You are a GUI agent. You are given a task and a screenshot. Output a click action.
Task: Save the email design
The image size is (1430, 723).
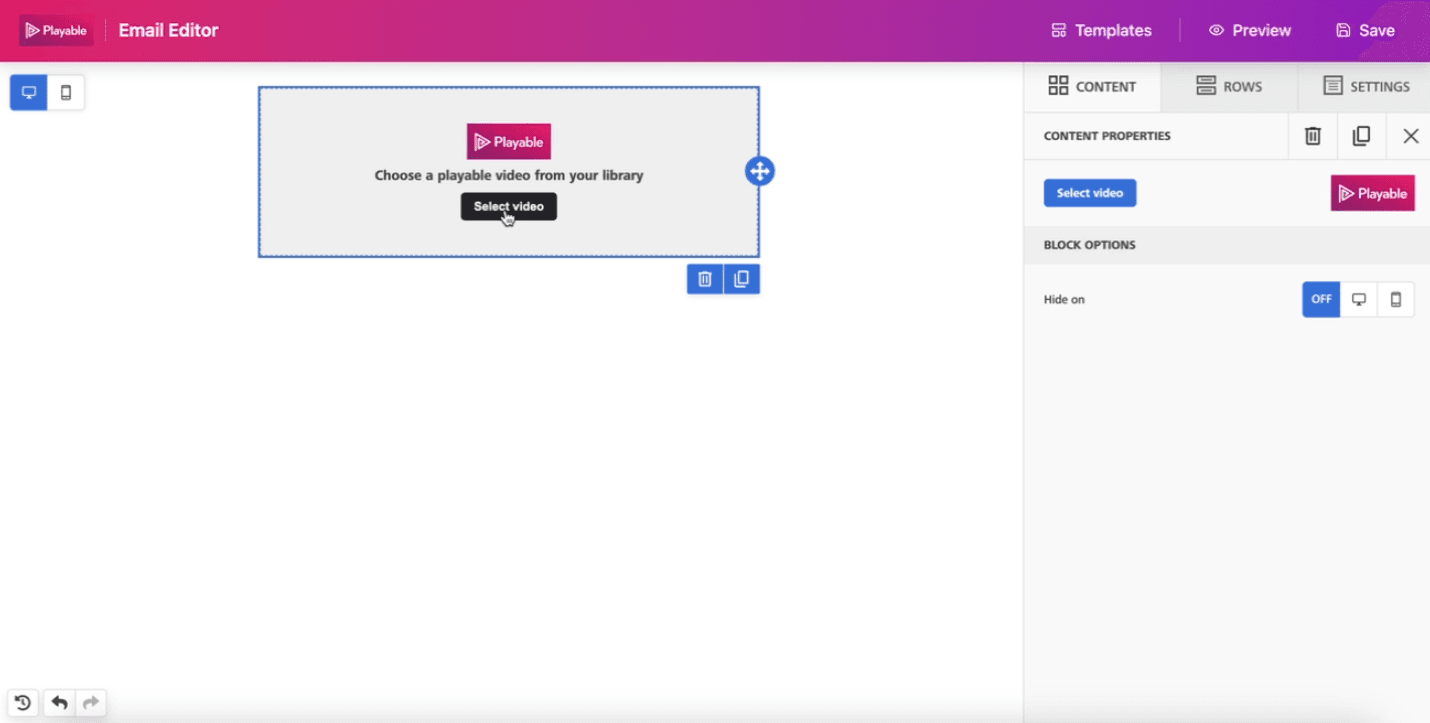click(x=1365, y=31)
